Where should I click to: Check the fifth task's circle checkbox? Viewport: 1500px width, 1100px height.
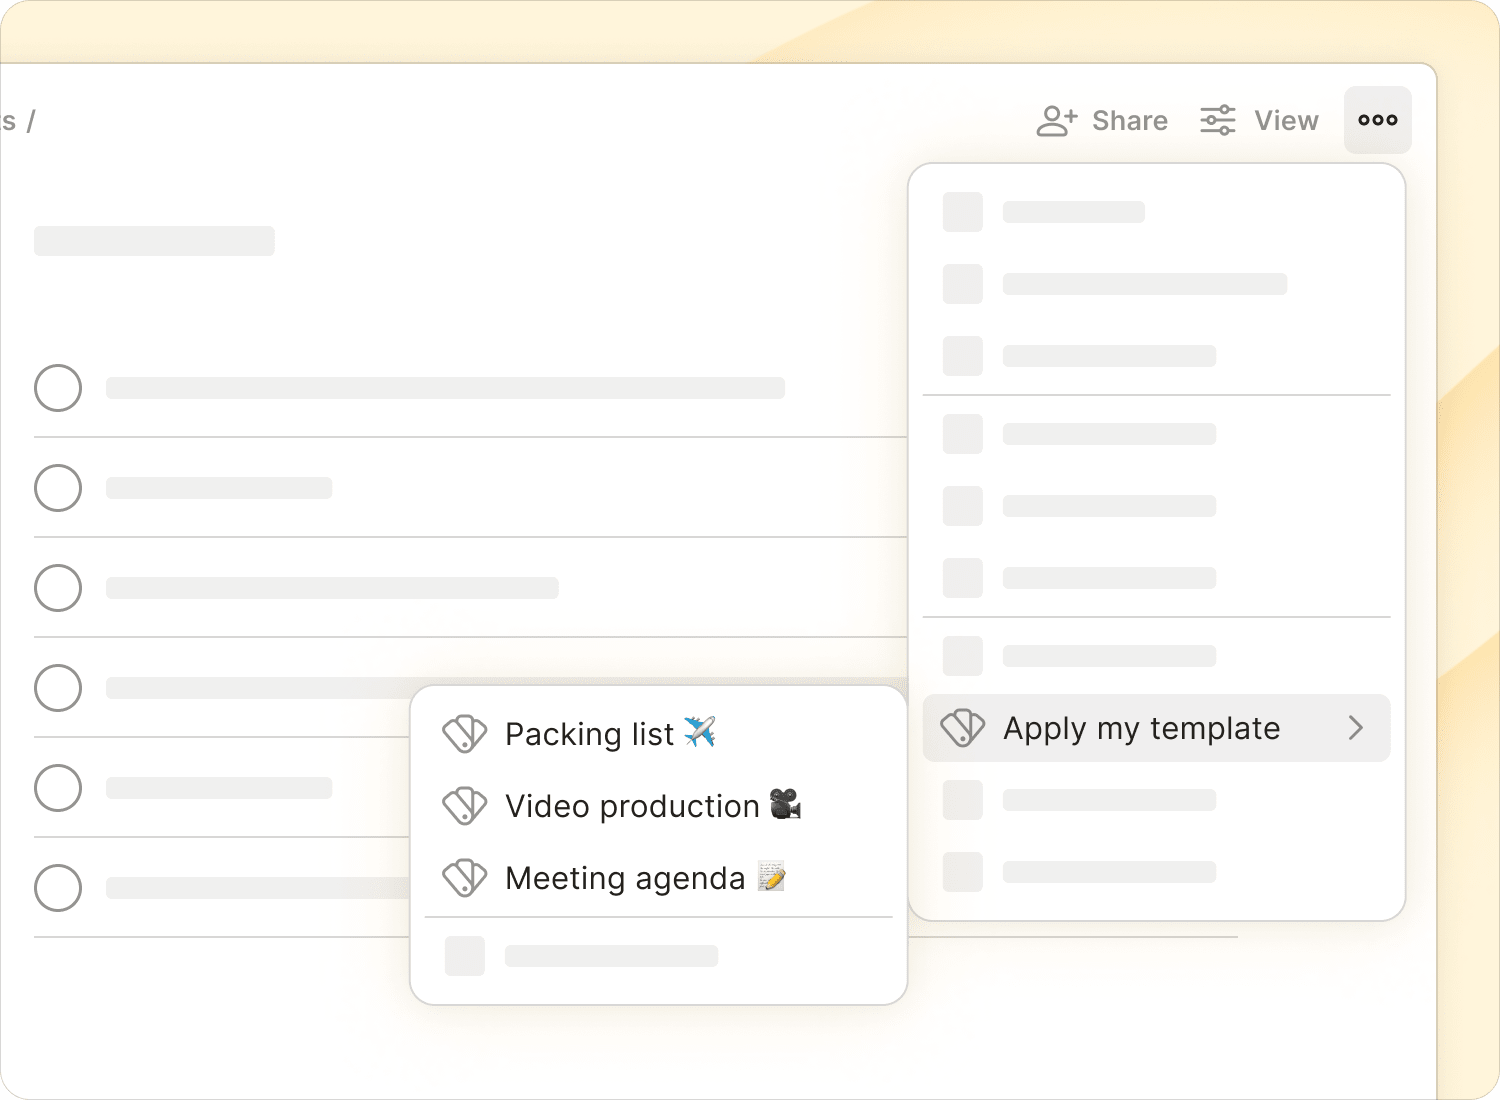(58, 788)
